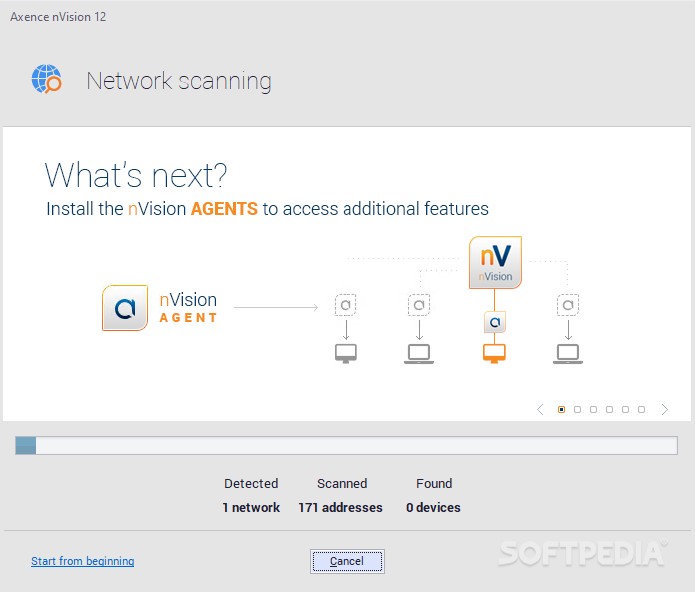Select the fifth slide indicator dot

[625, 409]
